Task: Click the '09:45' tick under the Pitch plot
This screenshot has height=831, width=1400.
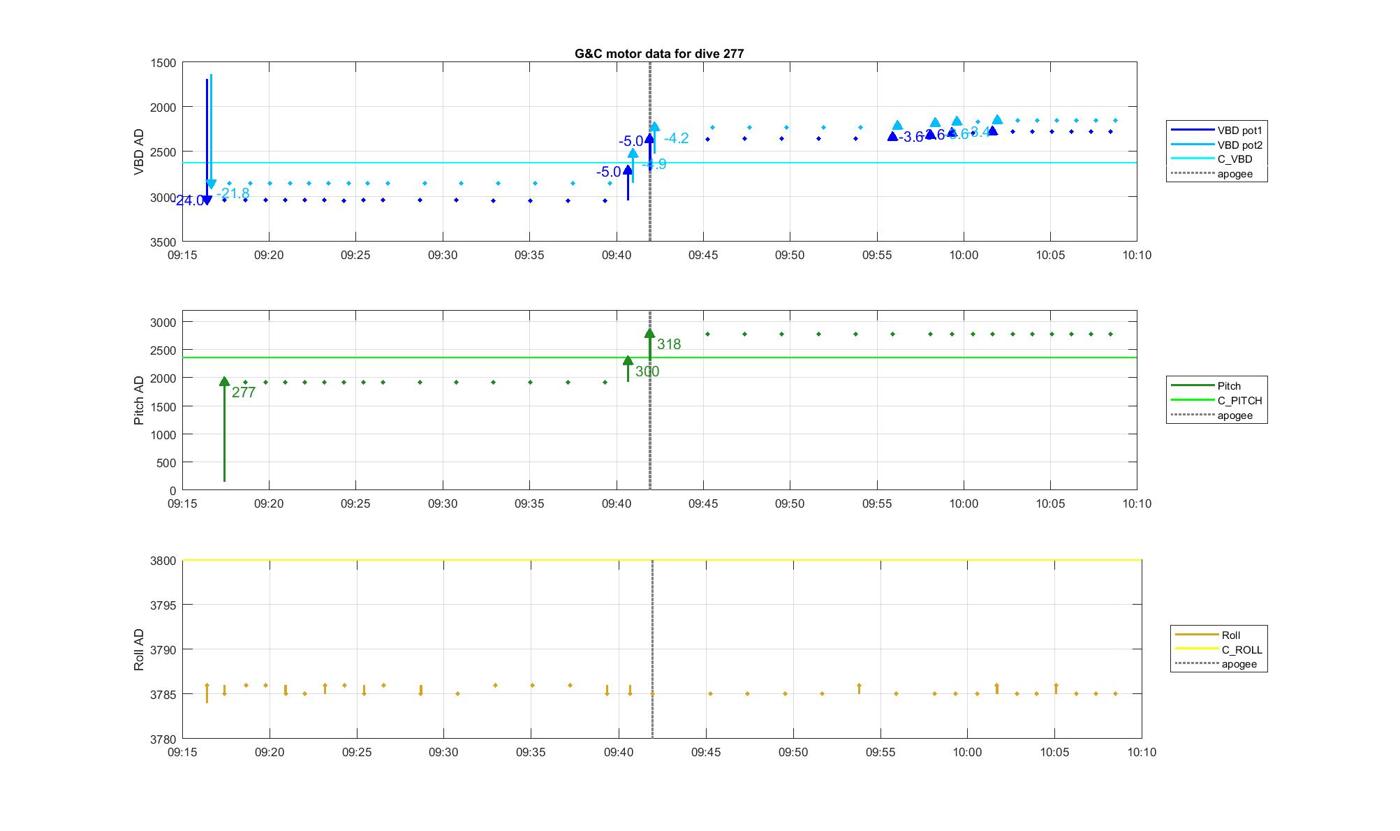Action: 703,504
